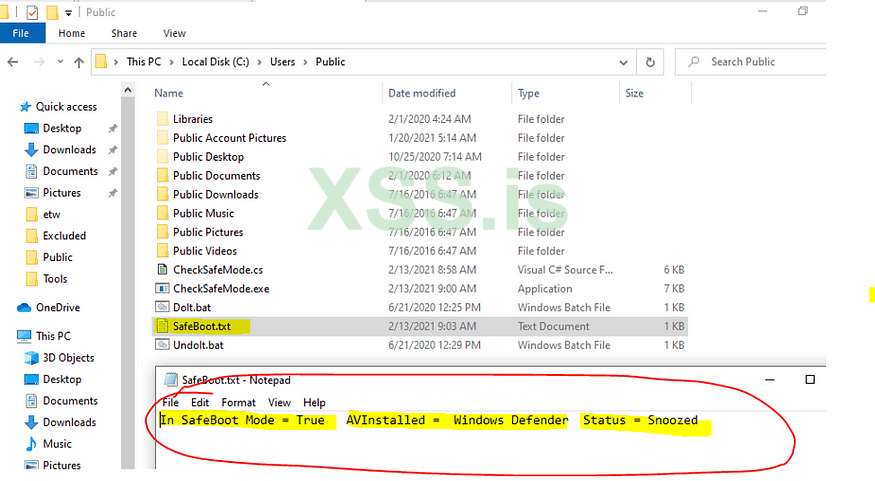The image size is (875, 481).
Task: Select Downloads under Quick access
Action: [x=69, y=150]
